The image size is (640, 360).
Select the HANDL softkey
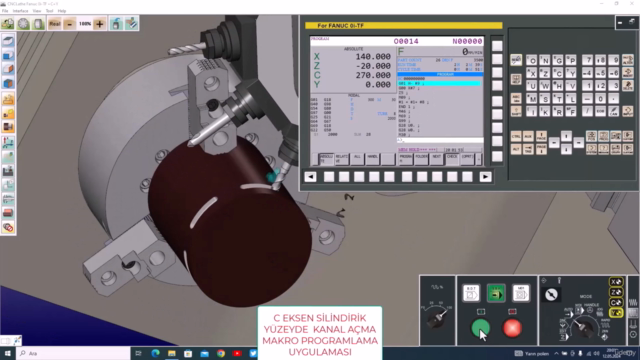point(373,159)
